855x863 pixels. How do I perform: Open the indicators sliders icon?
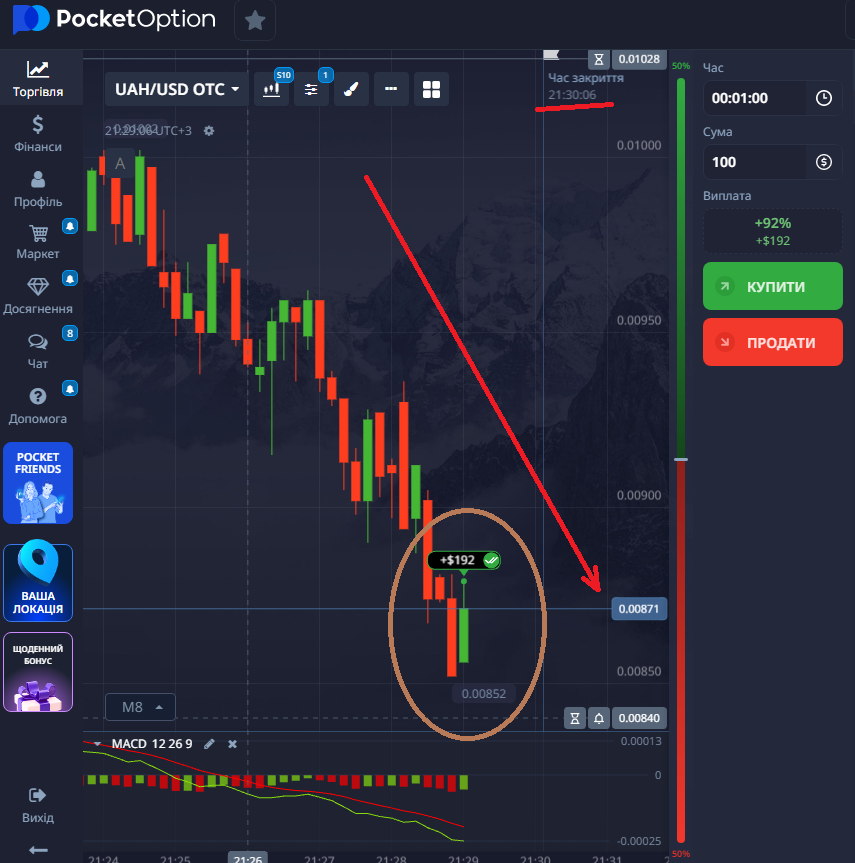[312, 89]
